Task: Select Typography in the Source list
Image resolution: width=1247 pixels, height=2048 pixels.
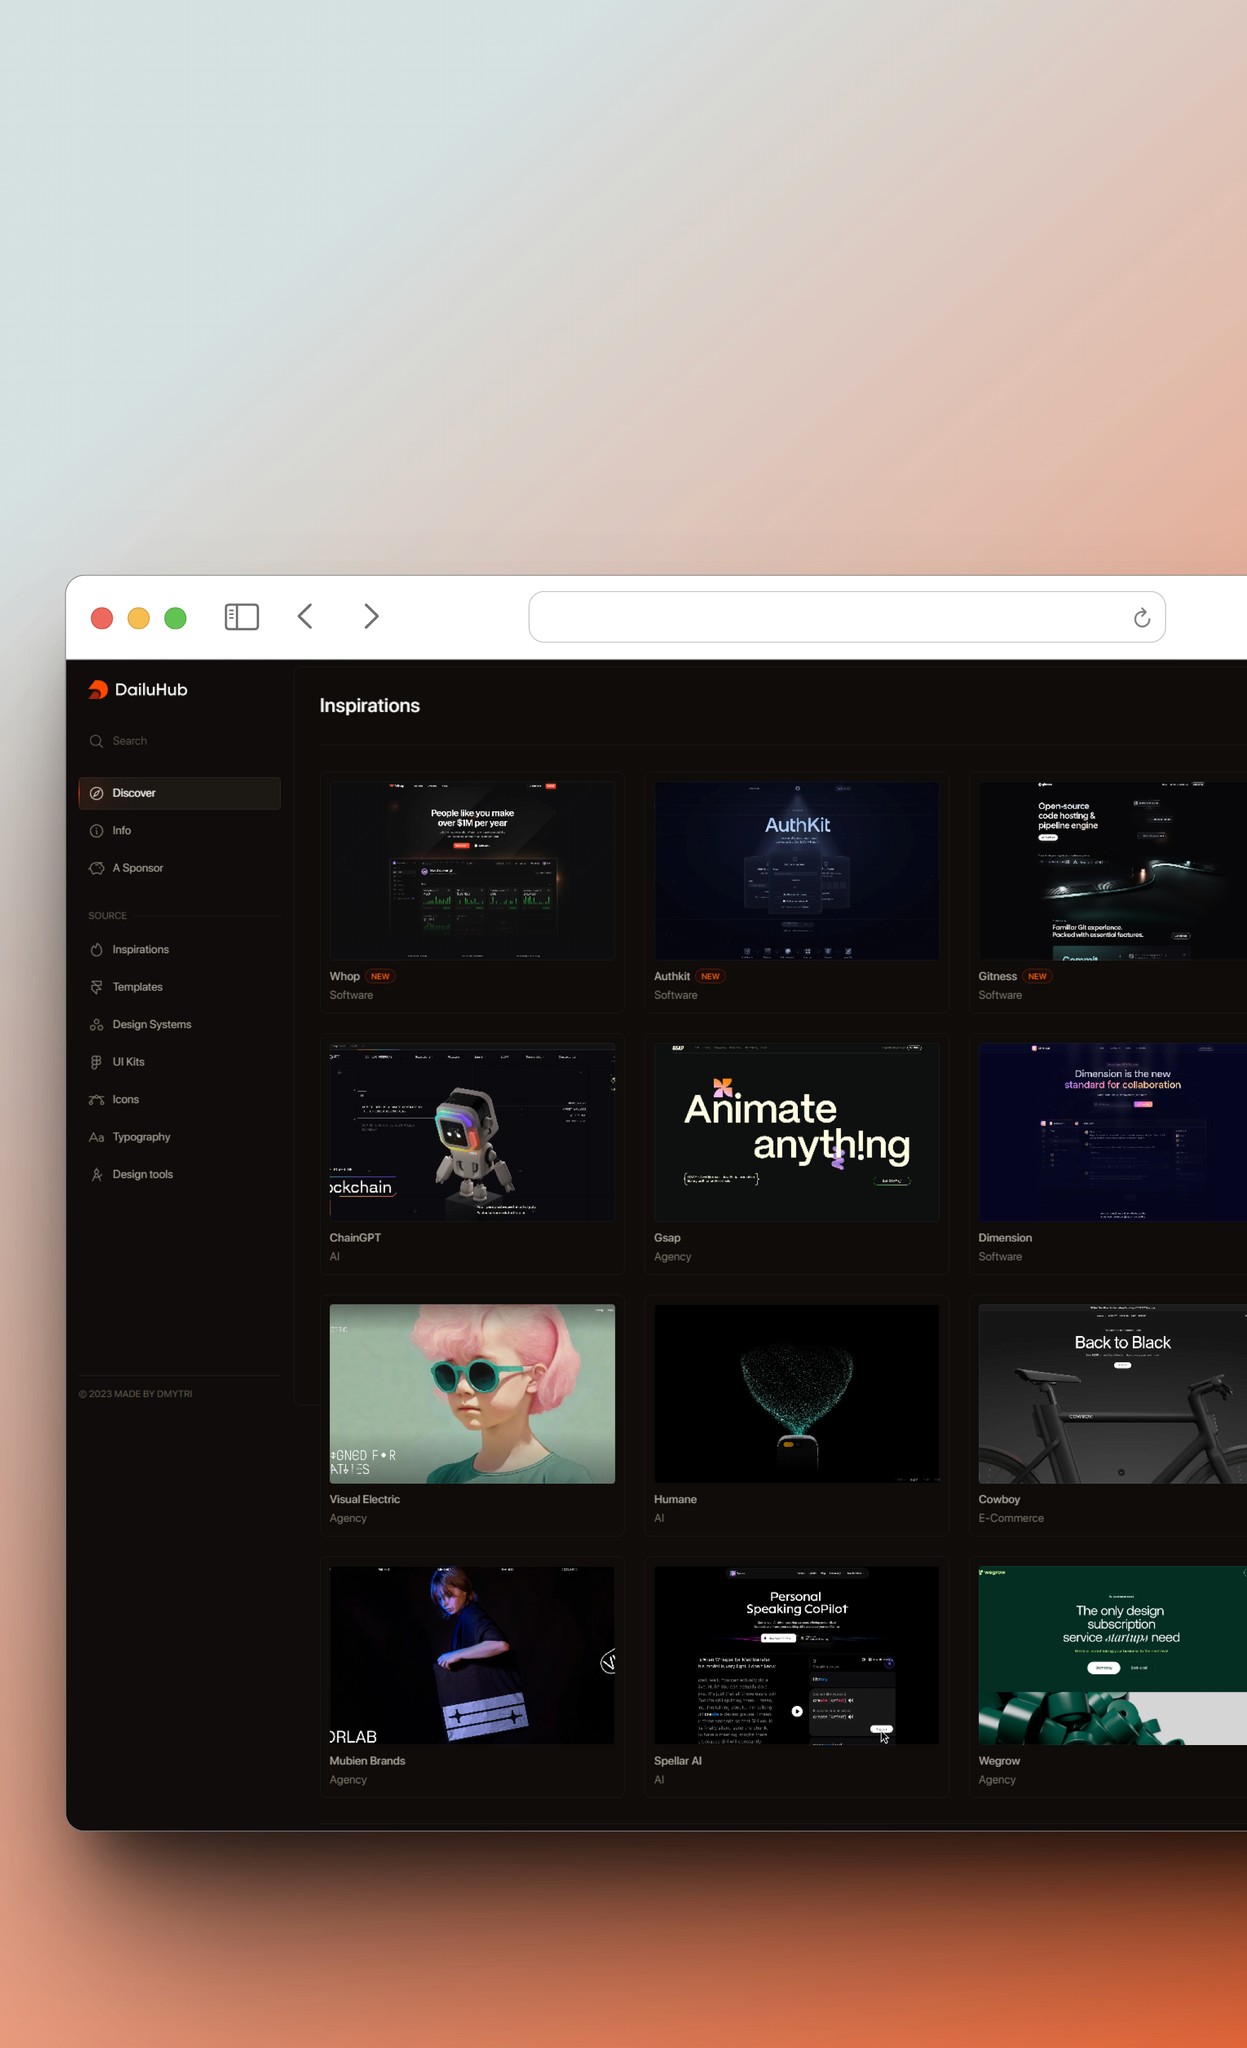Action: (180, 1137)
